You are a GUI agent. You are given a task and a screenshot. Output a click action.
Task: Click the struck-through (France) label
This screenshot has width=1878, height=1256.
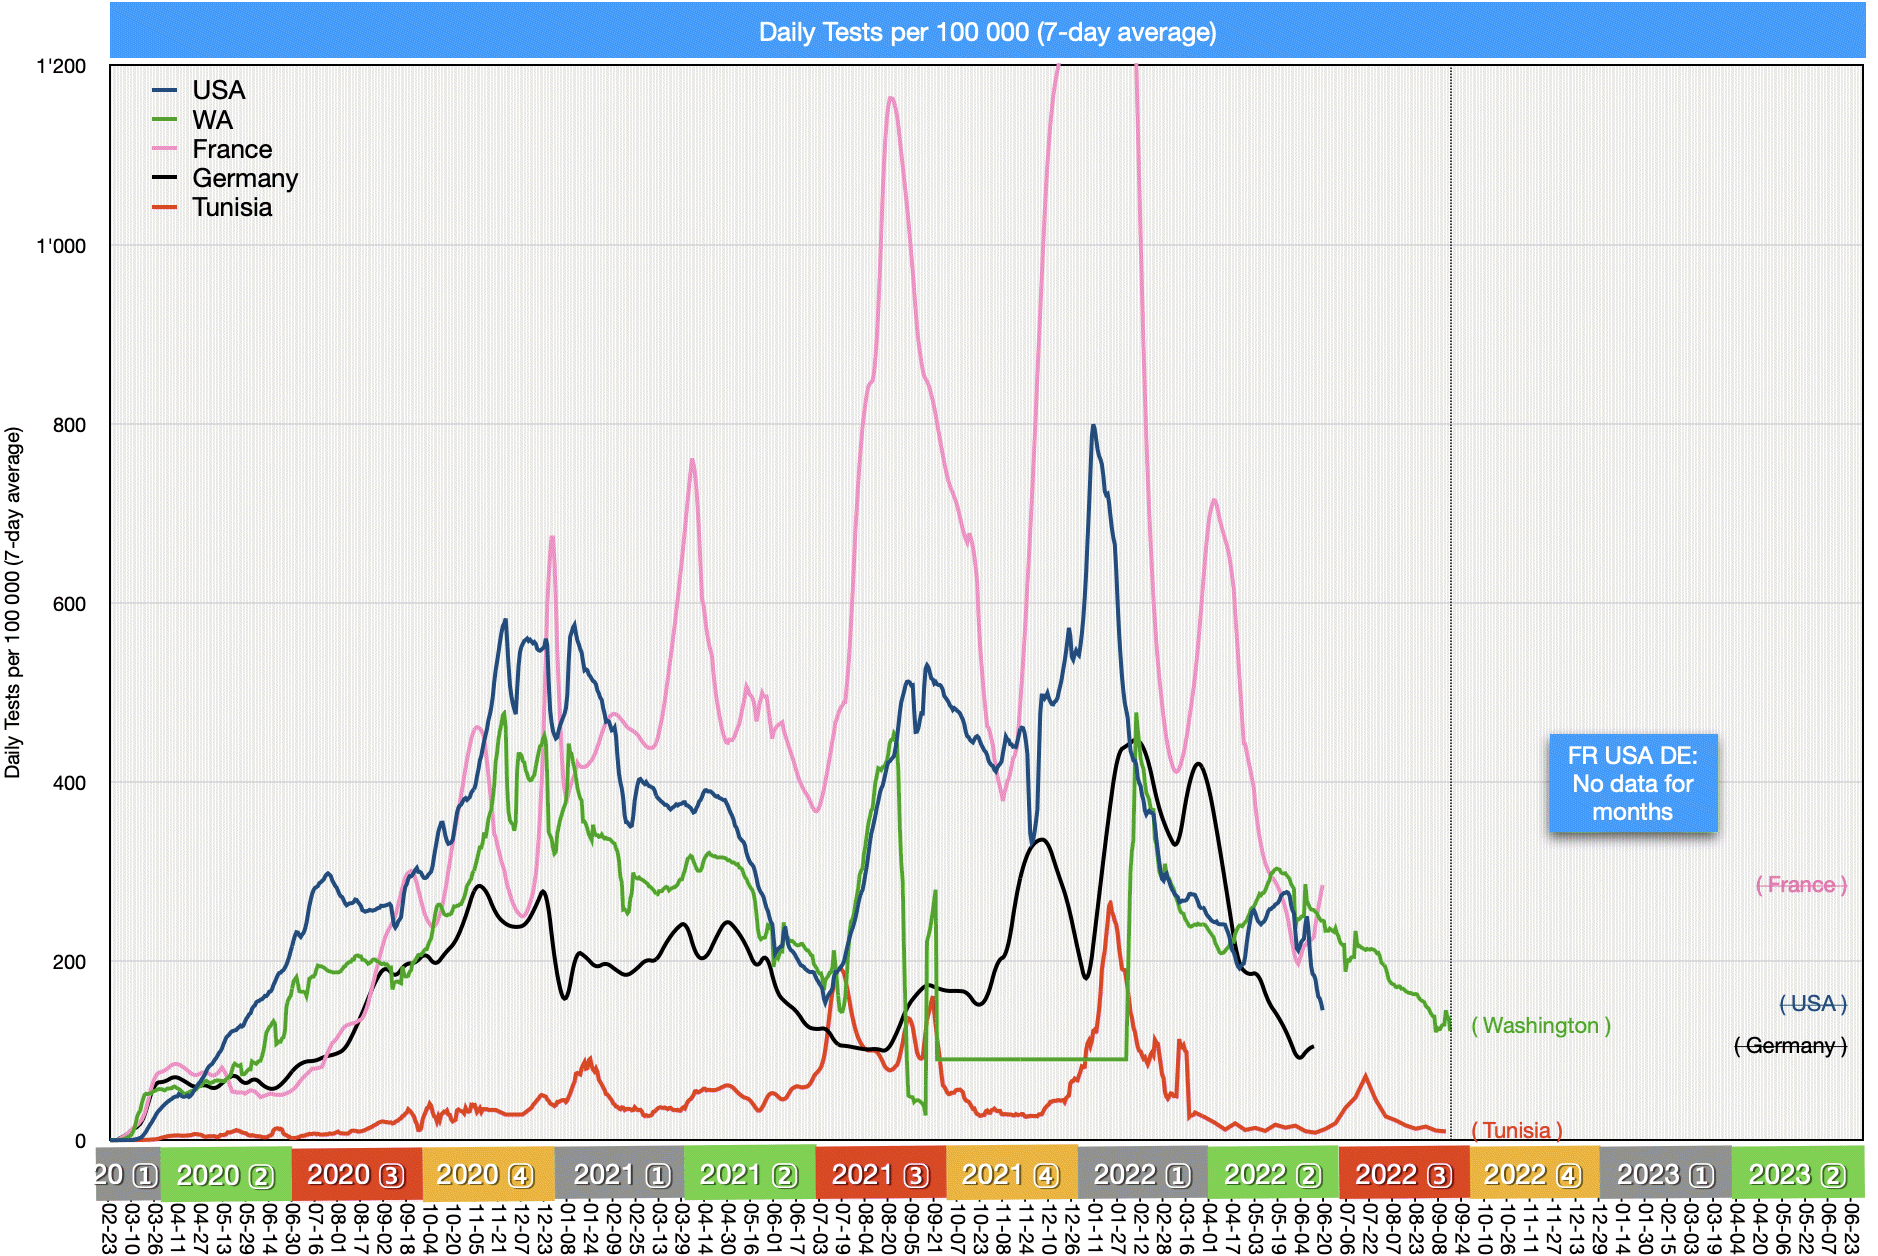[x=1801, y=884]
